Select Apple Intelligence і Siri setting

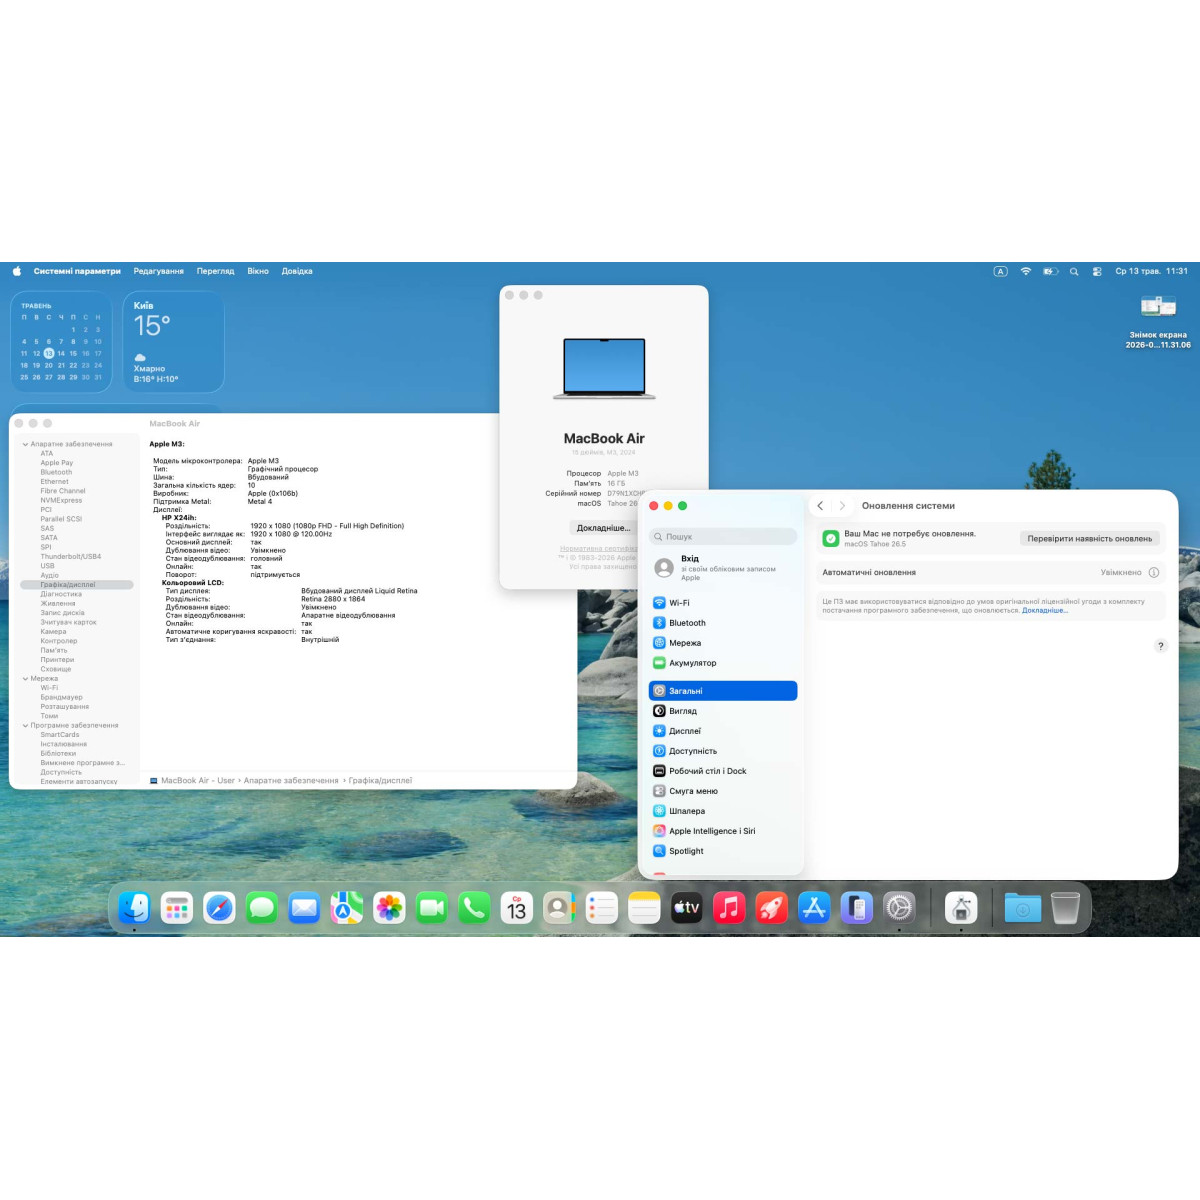click(723, 831)
